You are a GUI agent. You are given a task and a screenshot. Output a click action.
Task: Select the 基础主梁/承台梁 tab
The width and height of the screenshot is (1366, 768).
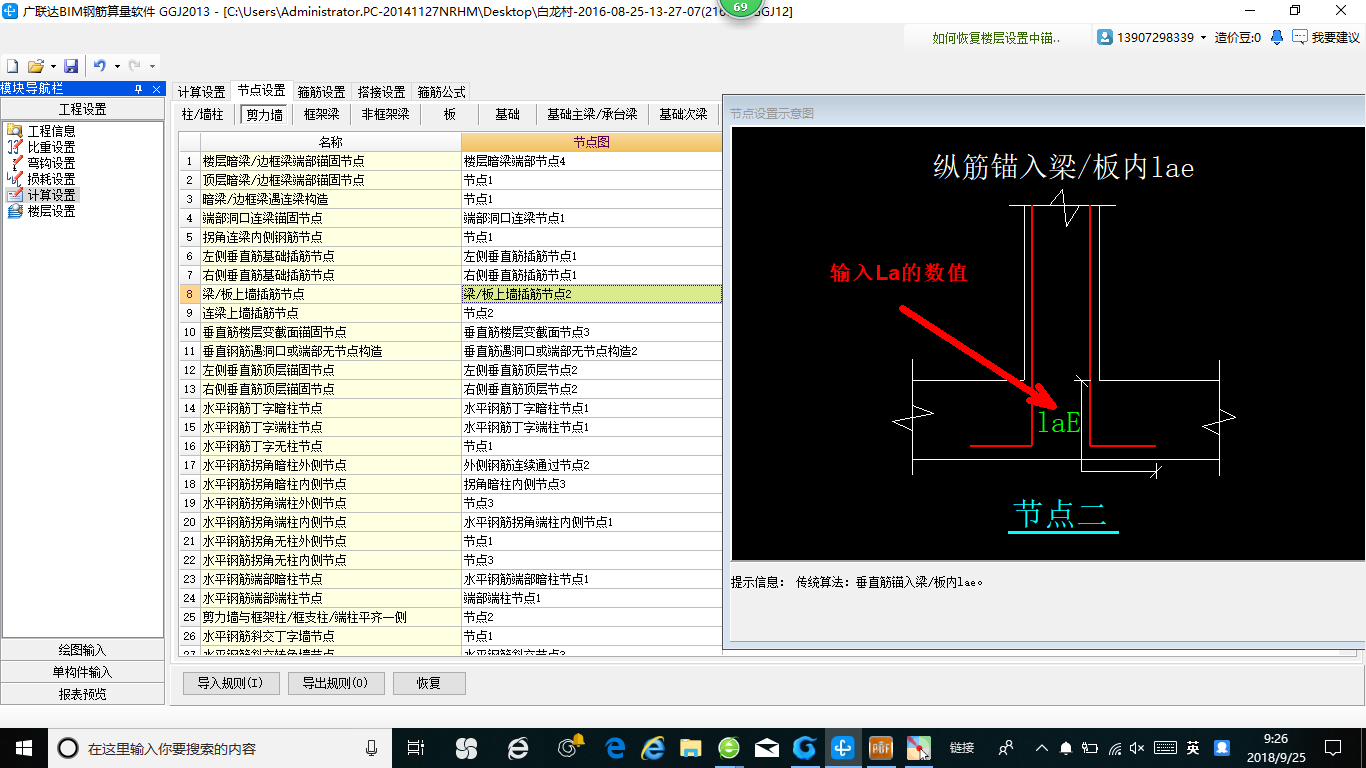tap(592, 114)
